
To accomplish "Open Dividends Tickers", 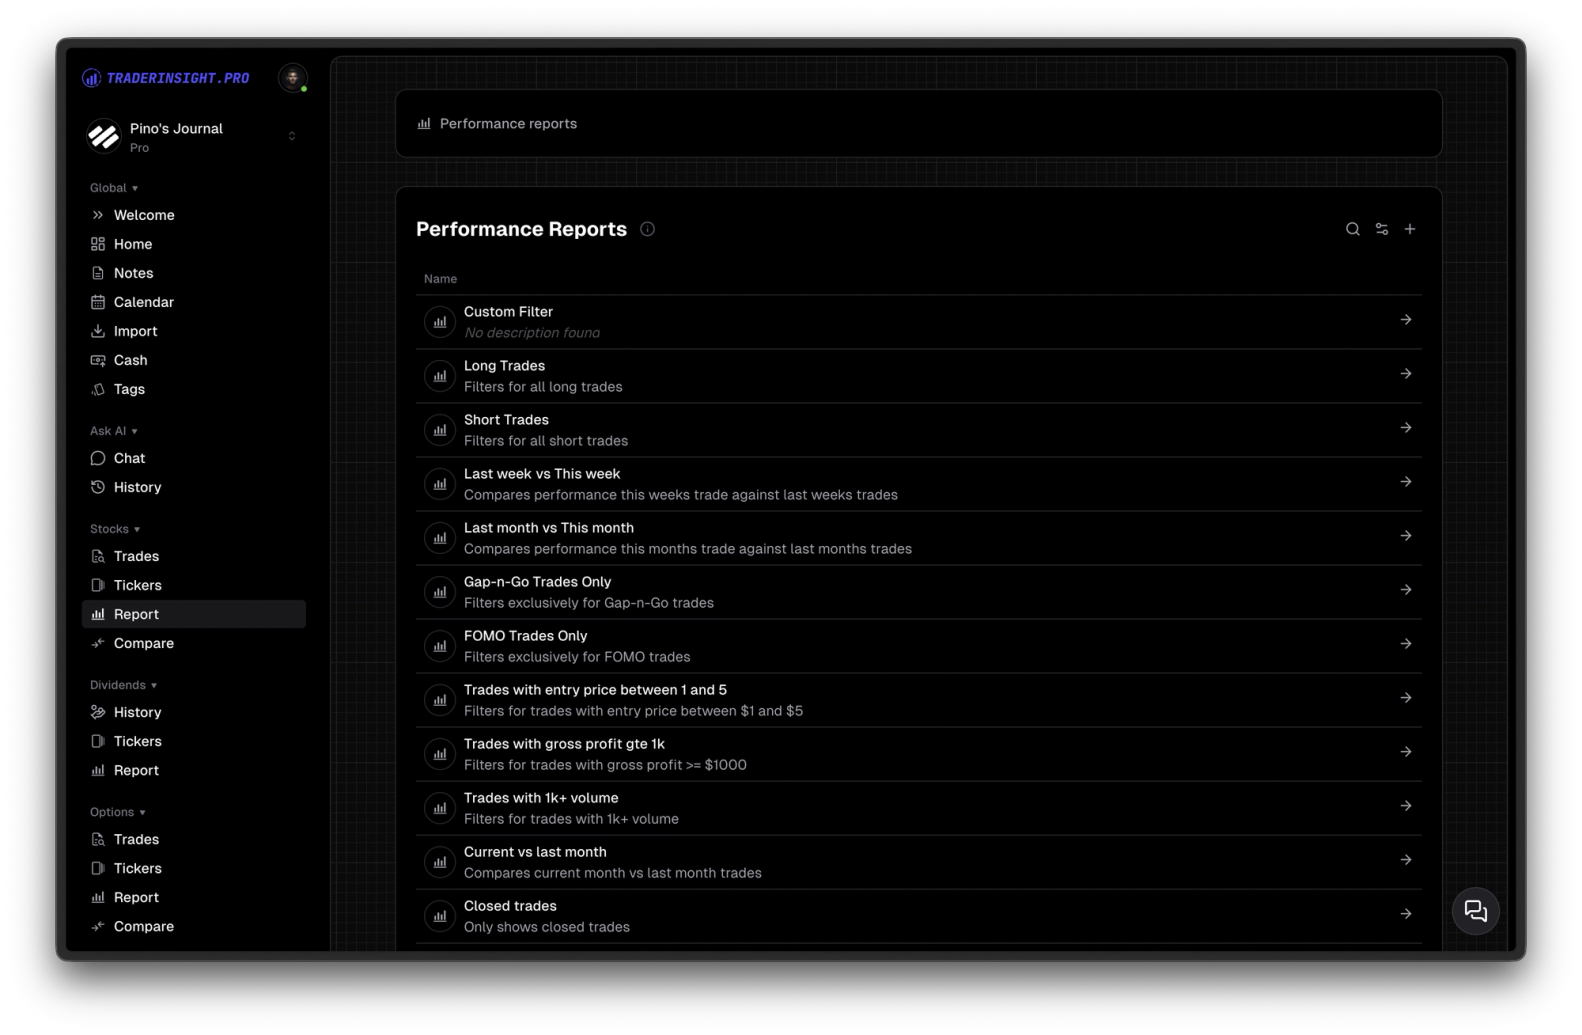I will coord(194,741).
